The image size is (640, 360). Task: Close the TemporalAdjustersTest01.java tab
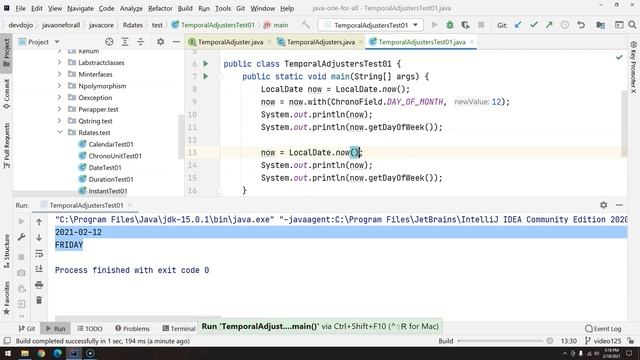coord(471,42)
